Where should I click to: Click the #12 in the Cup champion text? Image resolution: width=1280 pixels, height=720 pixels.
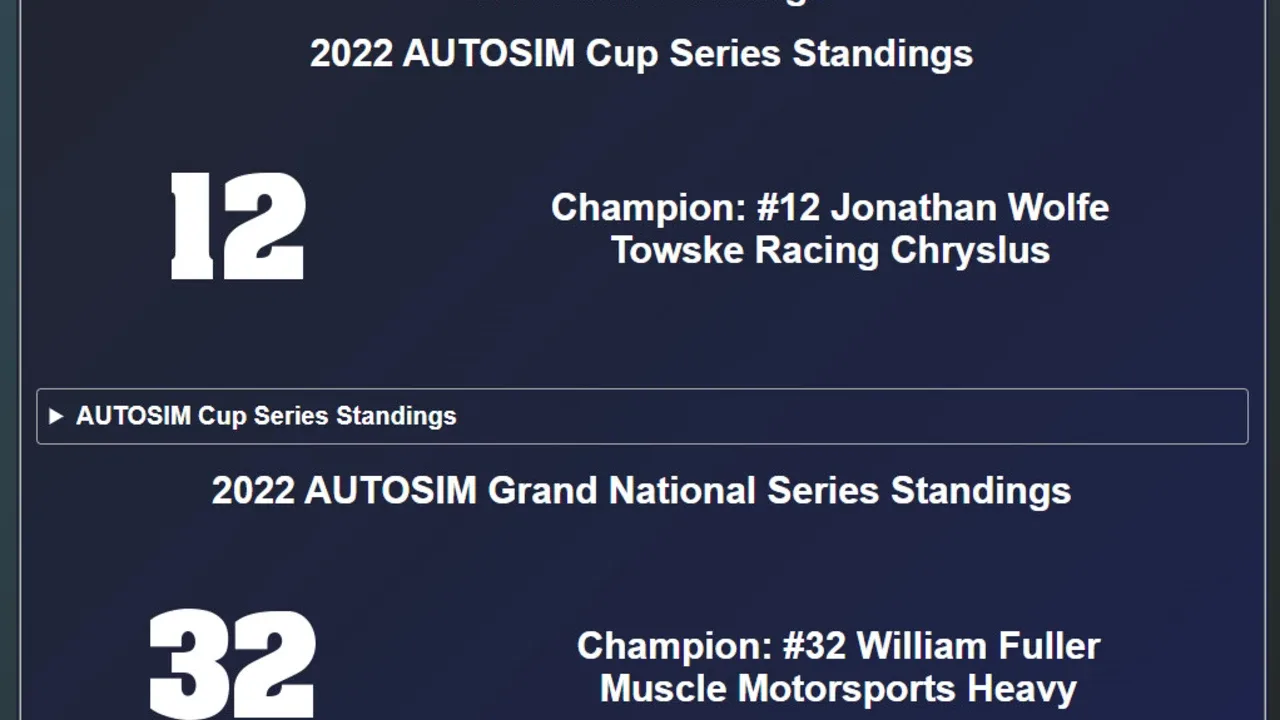pyautogui.click(x=788, y=208)
